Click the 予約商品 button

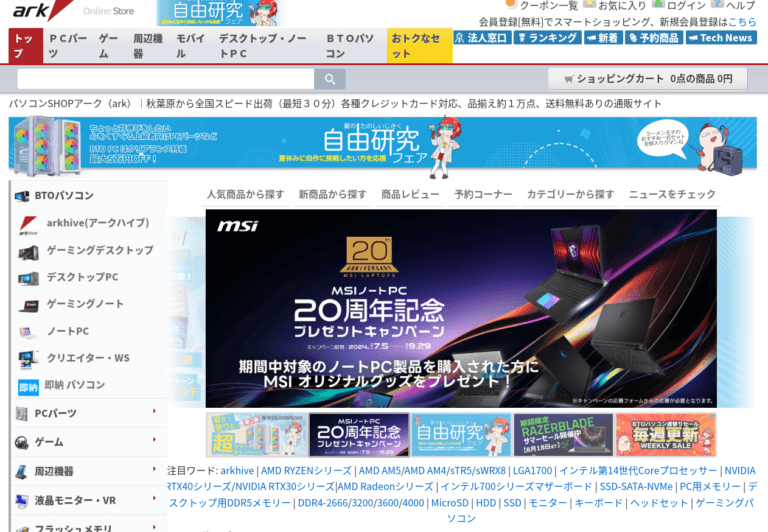point(654,38)
